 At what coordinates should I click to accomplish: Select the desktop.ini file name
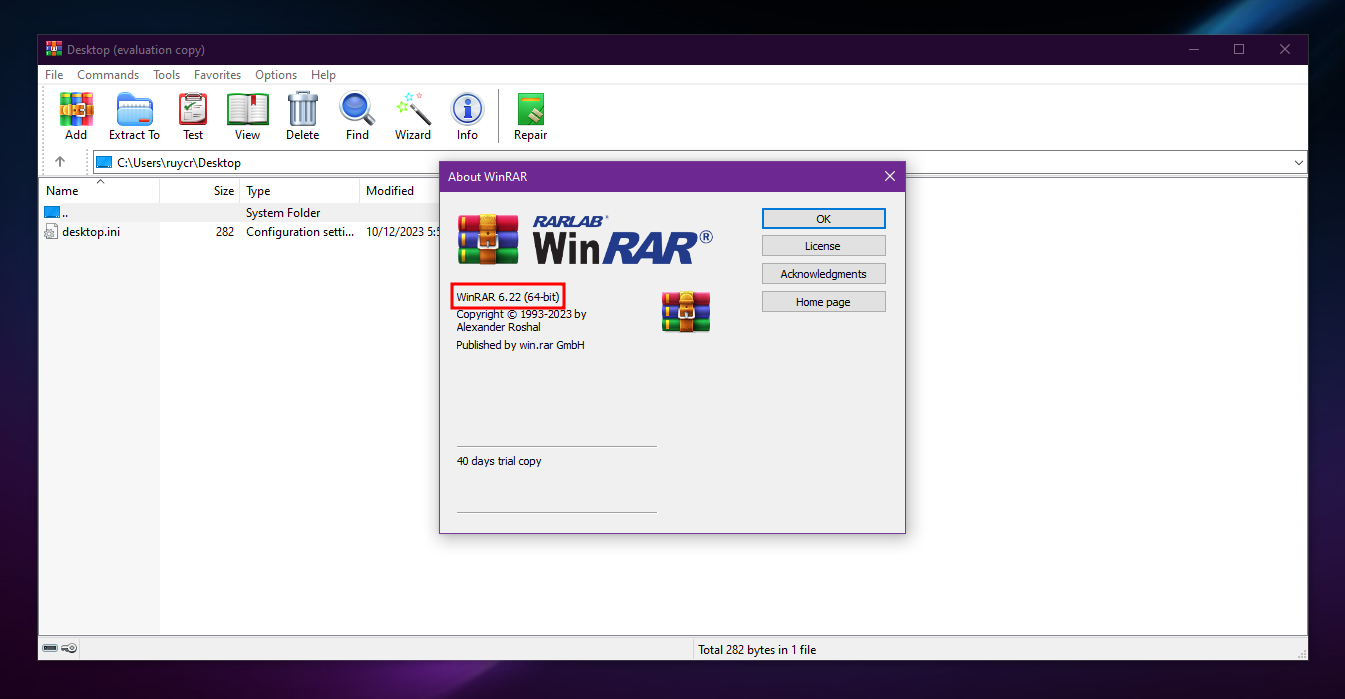pyautogui.click(x=91, y=232)
